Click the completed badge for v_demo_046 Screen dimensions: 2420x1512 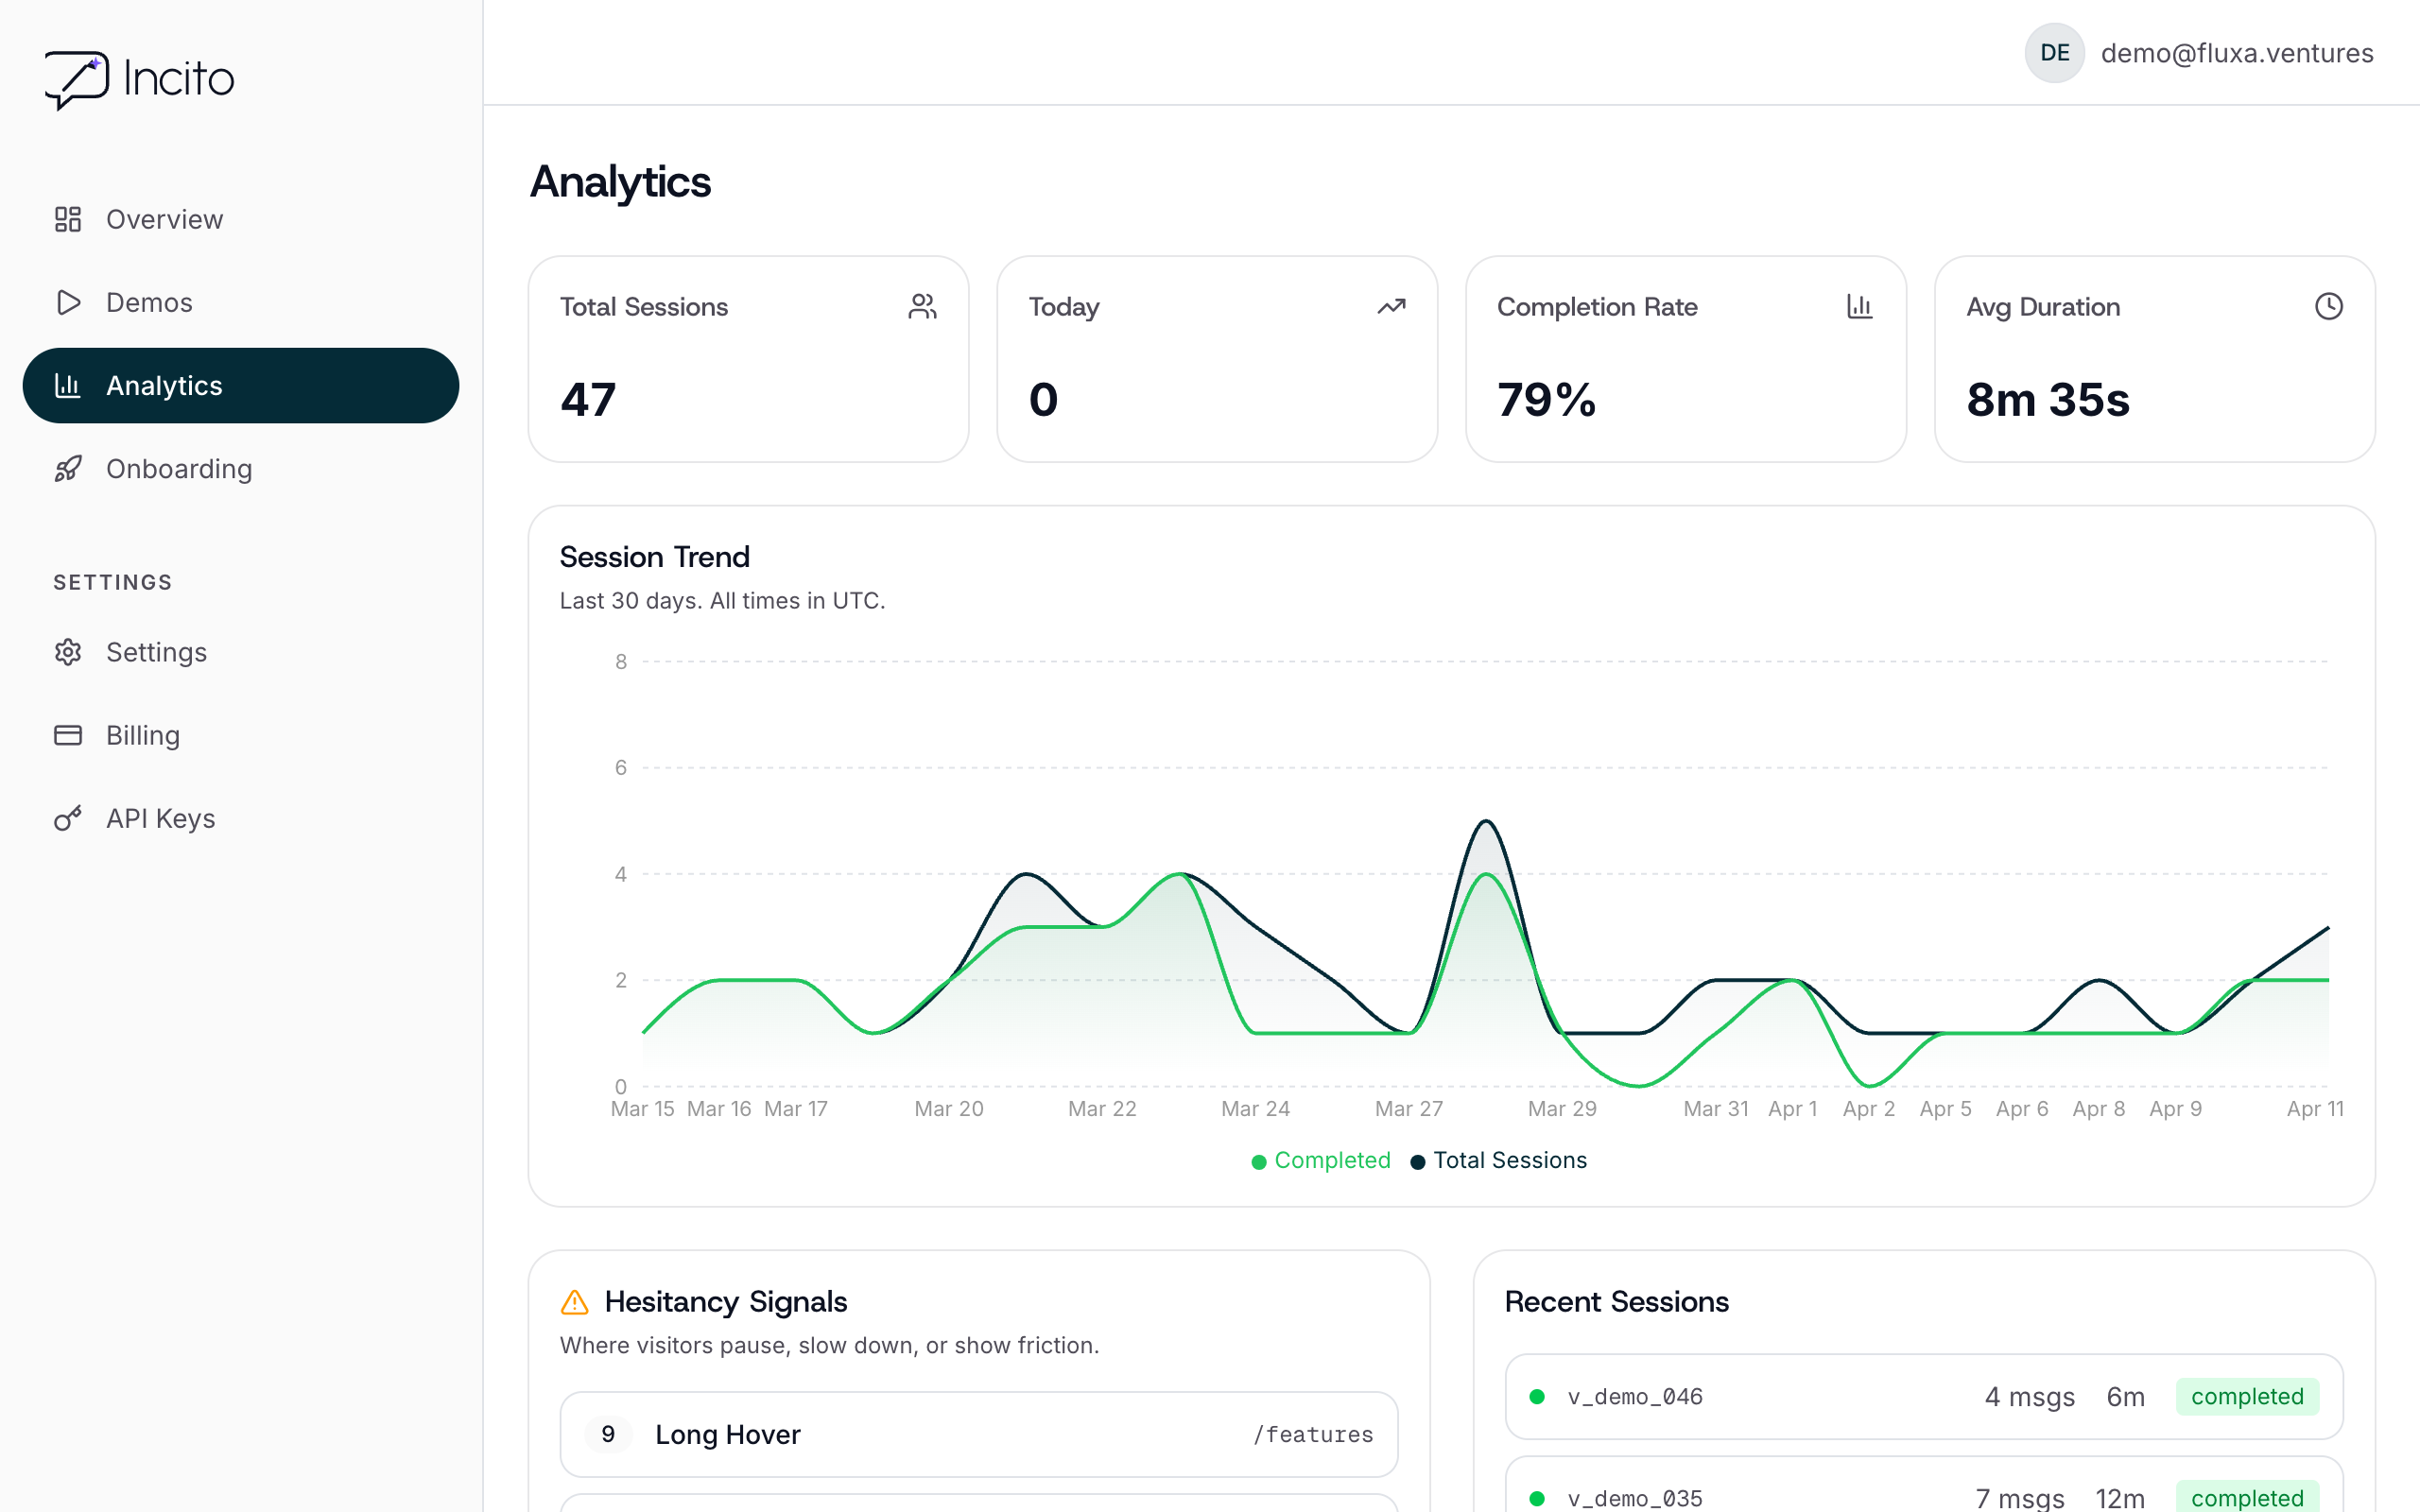coord(2247,1397)
